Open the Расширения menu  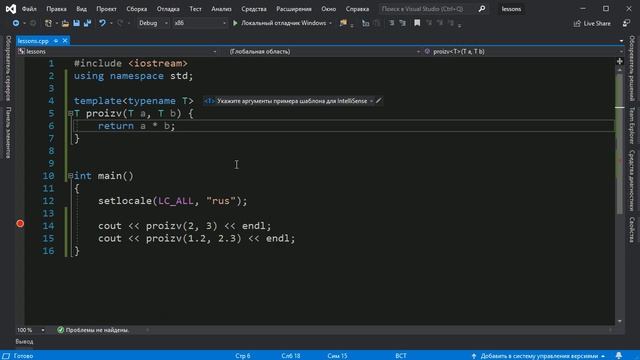(293, 9)
